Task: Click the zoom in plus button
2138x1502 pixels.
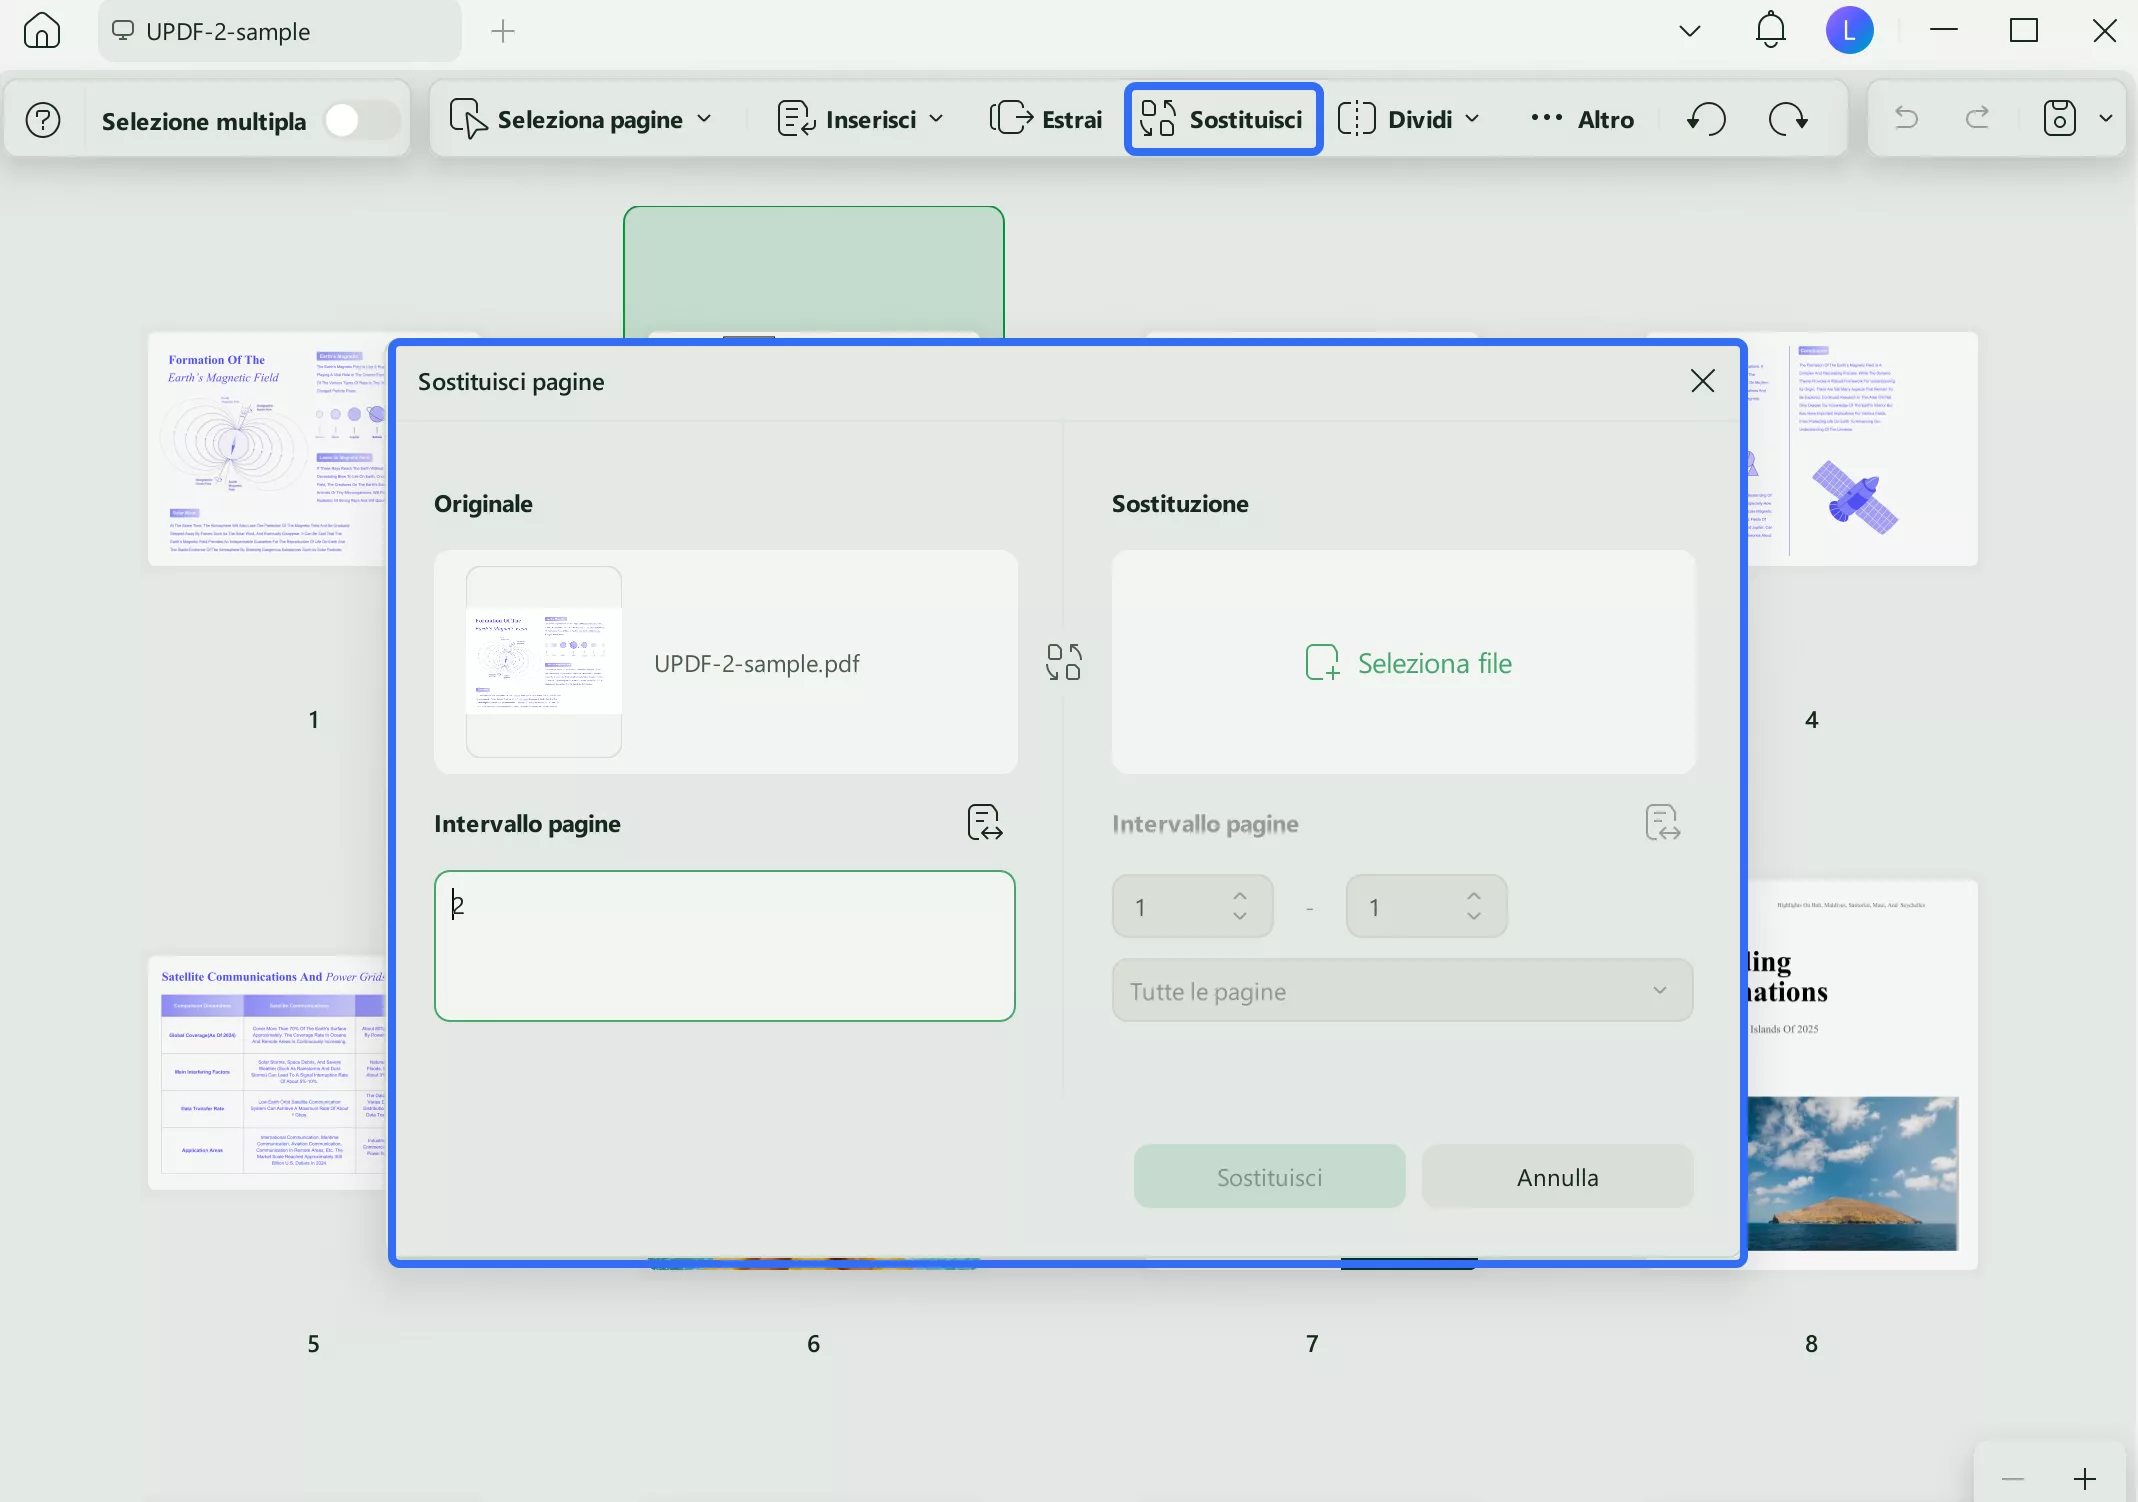Action: click(2085, 1478)
